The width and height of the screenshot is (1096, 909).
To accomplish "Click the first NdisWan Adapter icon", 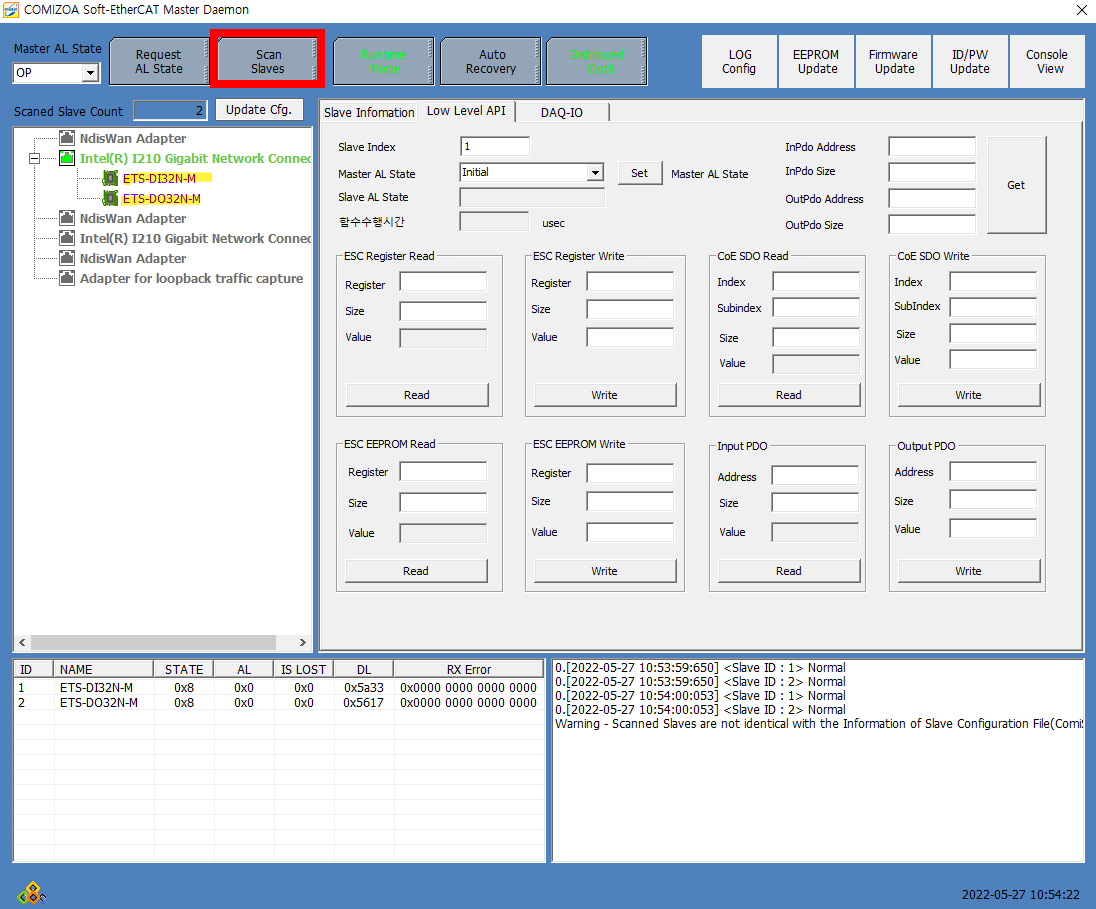I will (67, 139).
